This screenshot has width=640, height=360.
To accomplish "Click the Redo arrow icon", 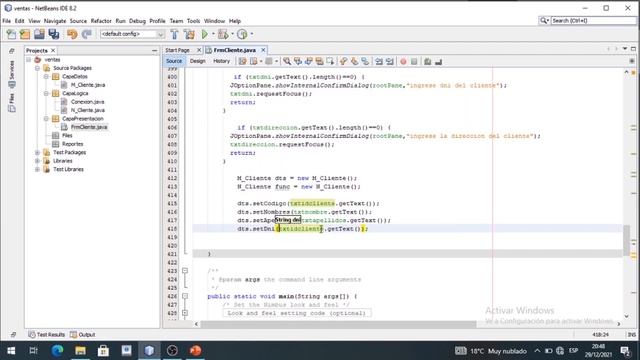I will (87, 34).
